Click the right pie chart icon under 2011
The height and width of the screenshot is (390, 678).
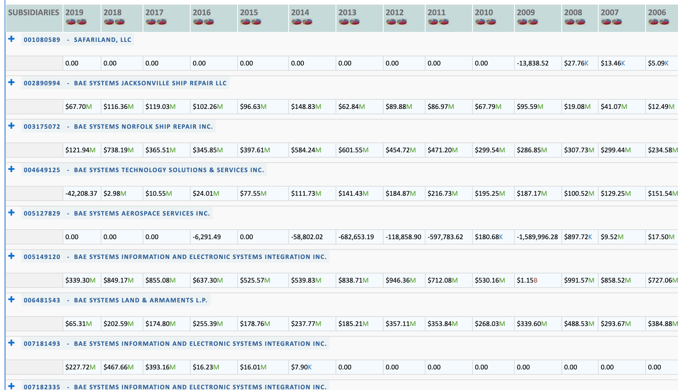pyautogui.click(x=444, y=22)
